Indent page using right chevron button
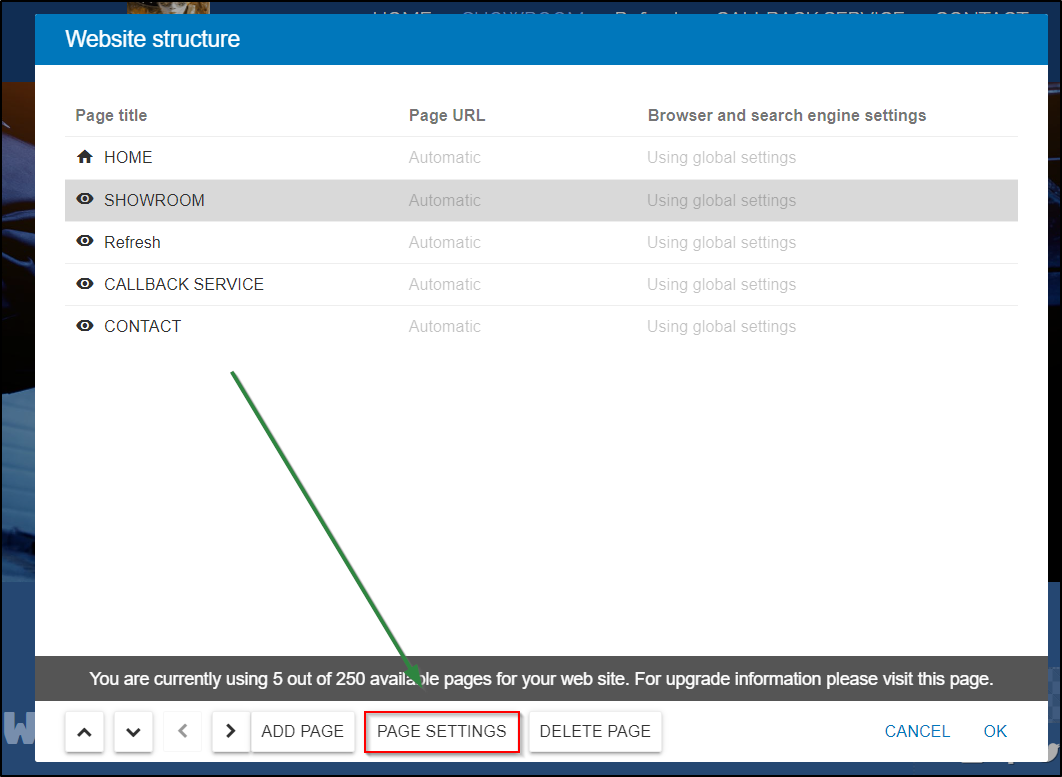 [x=231, y=731]
